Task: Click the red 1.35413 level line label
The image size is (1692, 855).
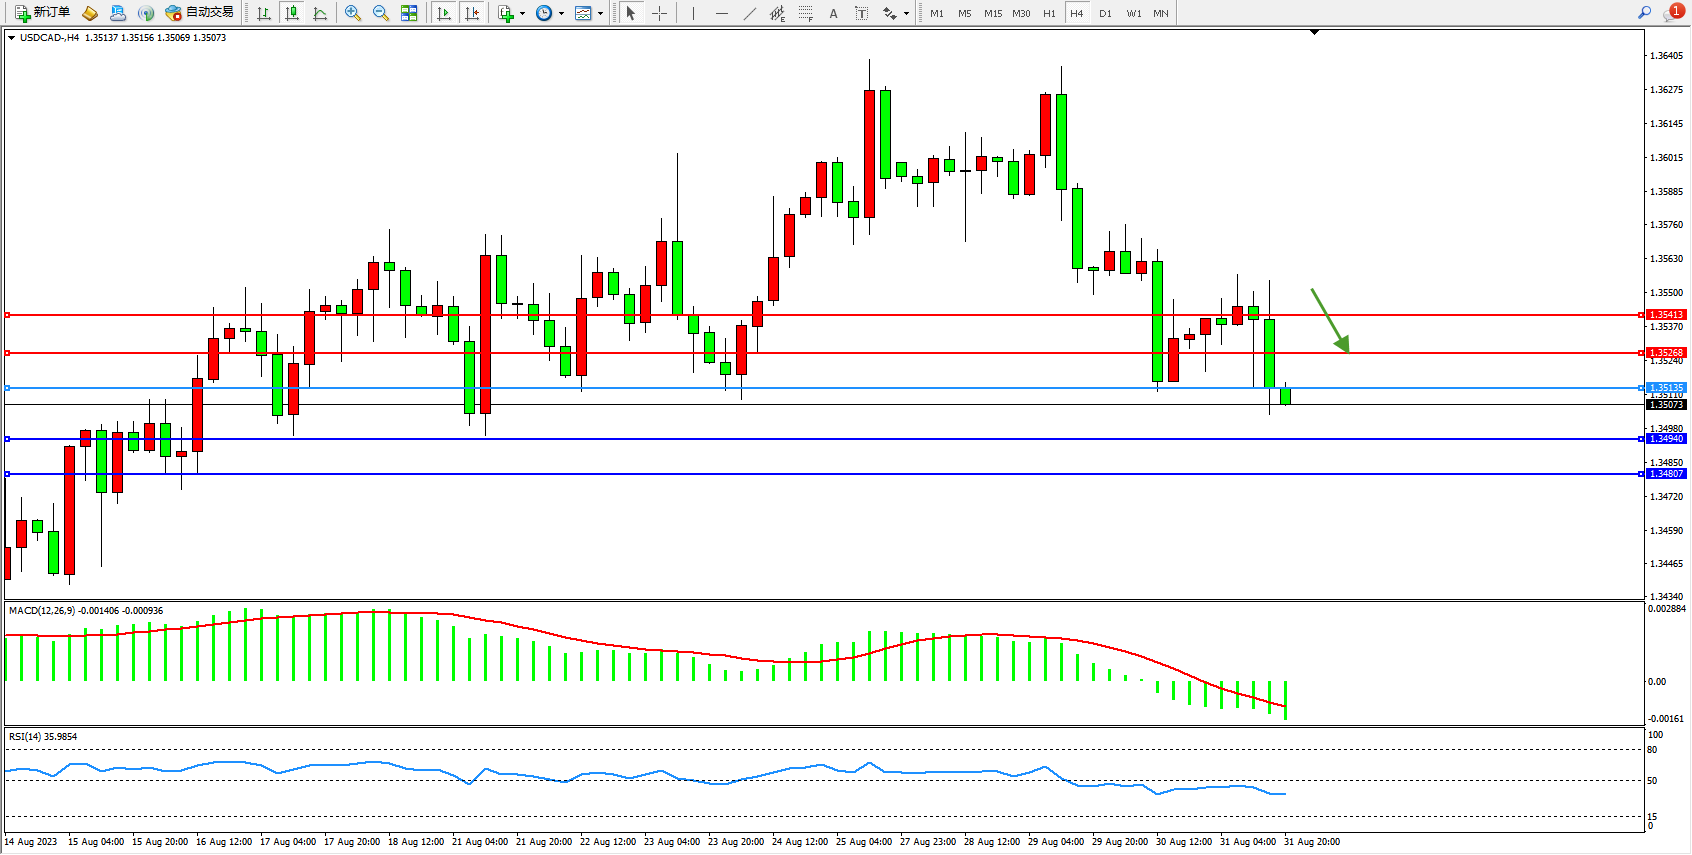Action: tap(1666, 315)
